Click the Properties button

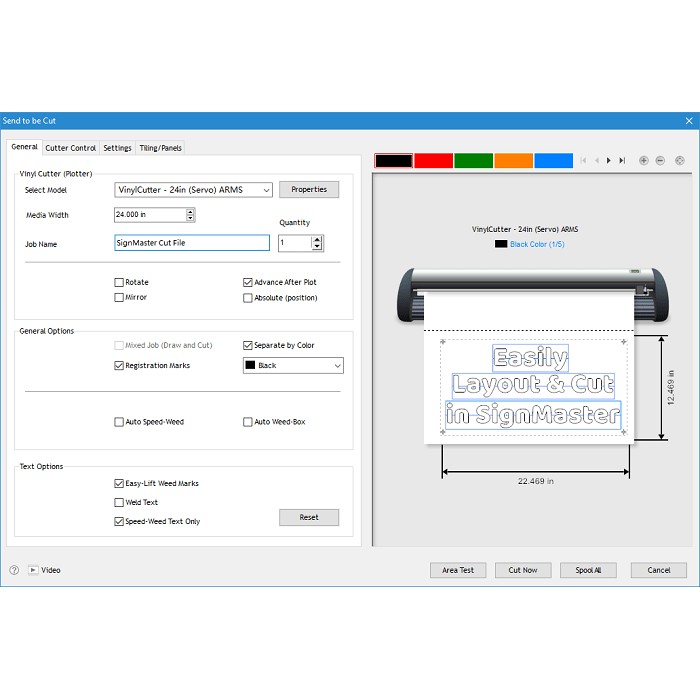pyautogui.click(x=309, y=190)
